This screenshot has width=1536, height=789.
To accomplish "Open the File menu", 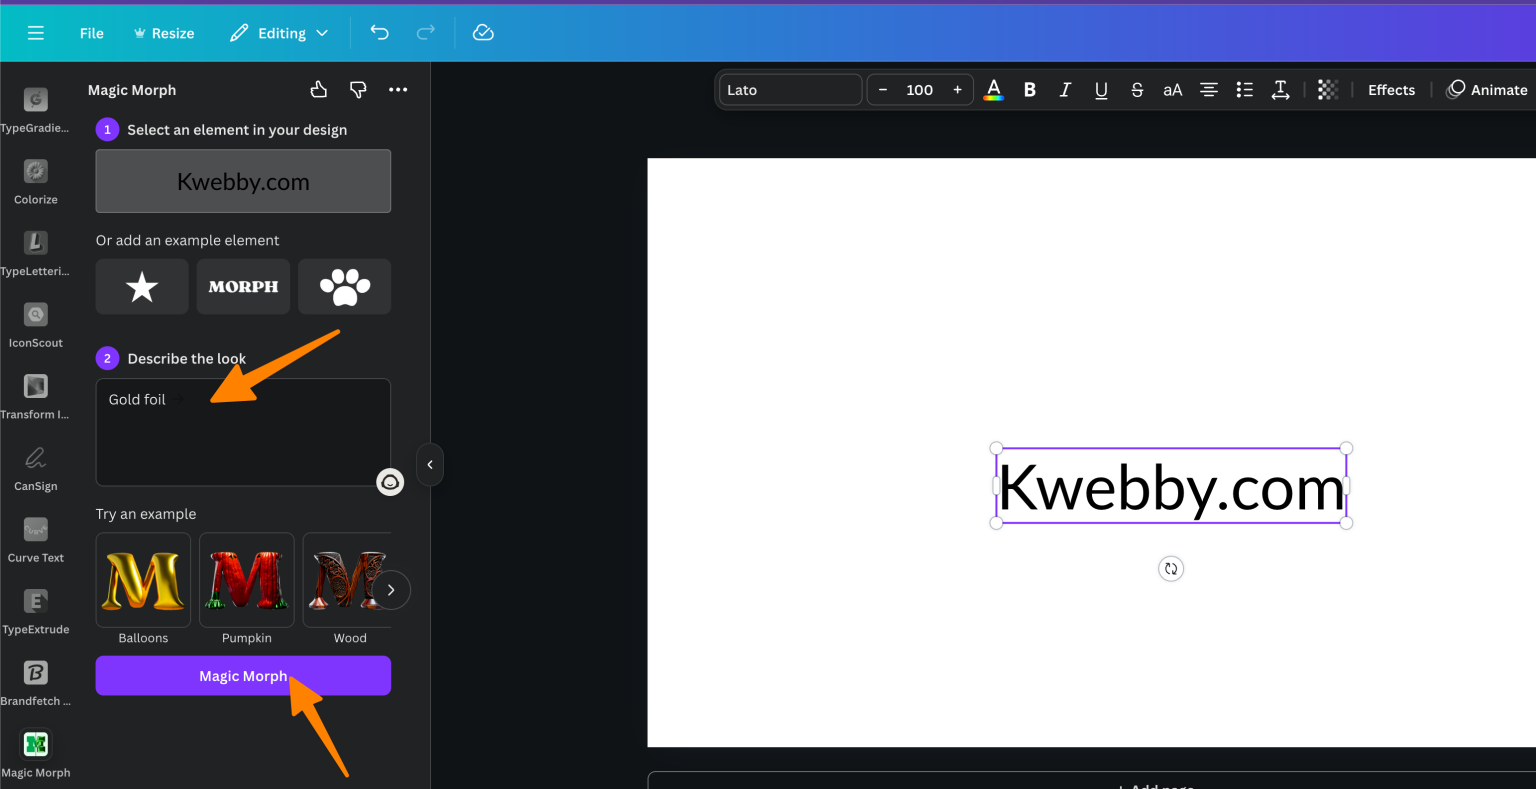I will click(x=91, y=32).
